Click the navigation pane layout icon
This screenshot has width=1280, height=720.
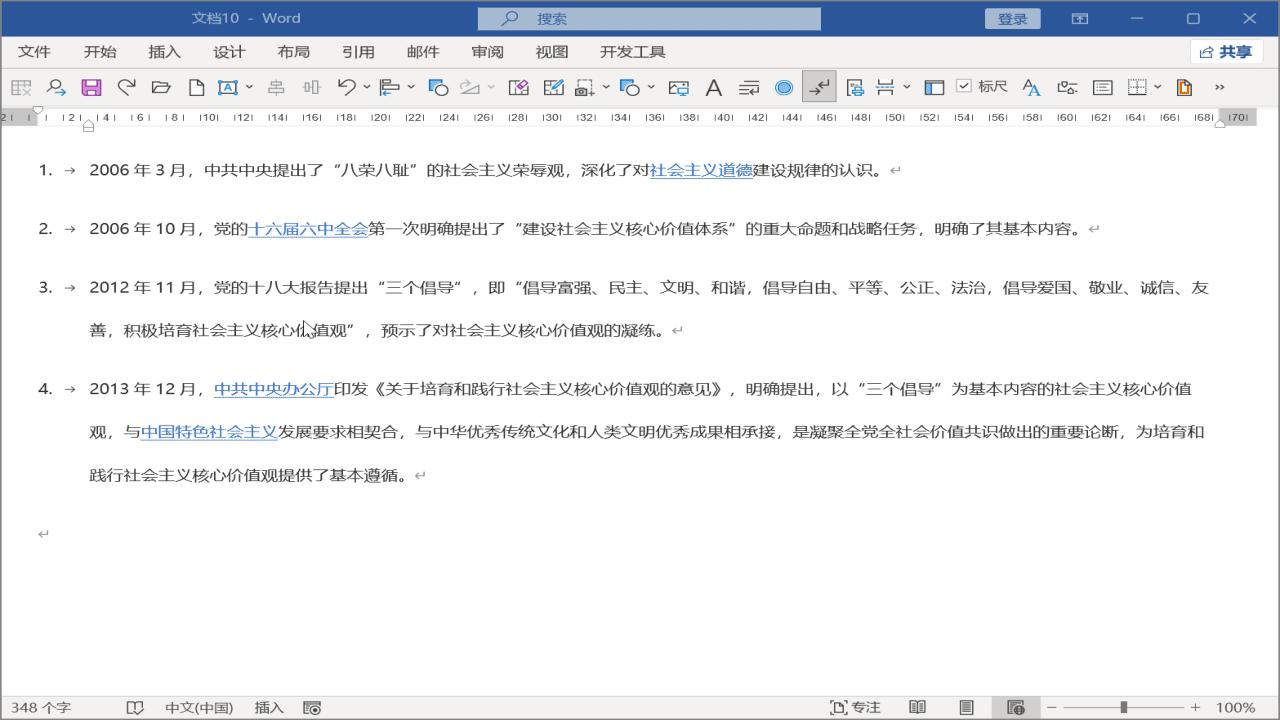click(x=934, y=87)
